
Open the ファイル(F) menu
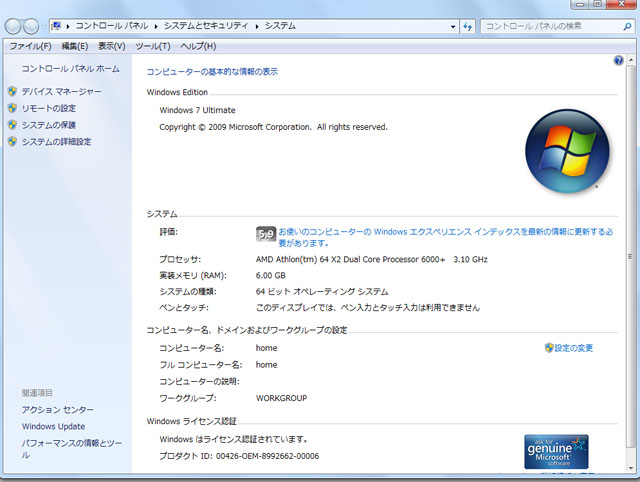(31, 46)
